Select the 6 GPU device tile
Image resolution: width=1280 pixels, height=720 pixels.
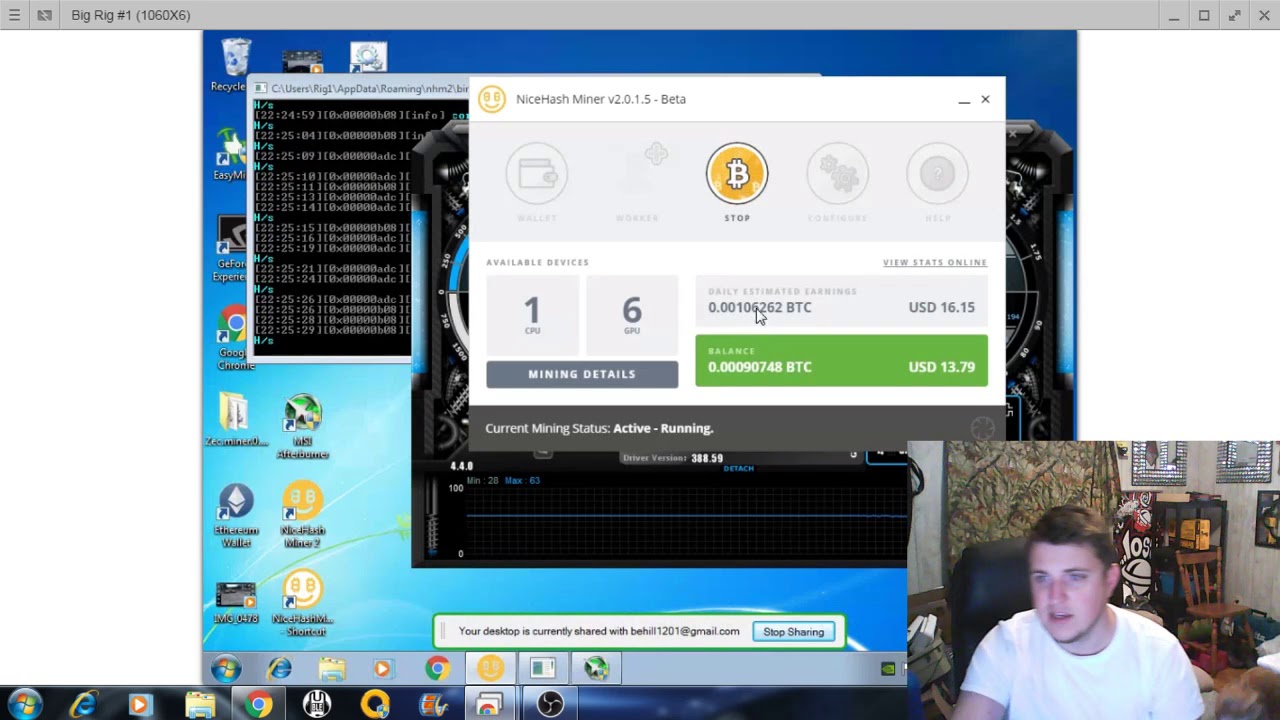(x=632, y=315)
